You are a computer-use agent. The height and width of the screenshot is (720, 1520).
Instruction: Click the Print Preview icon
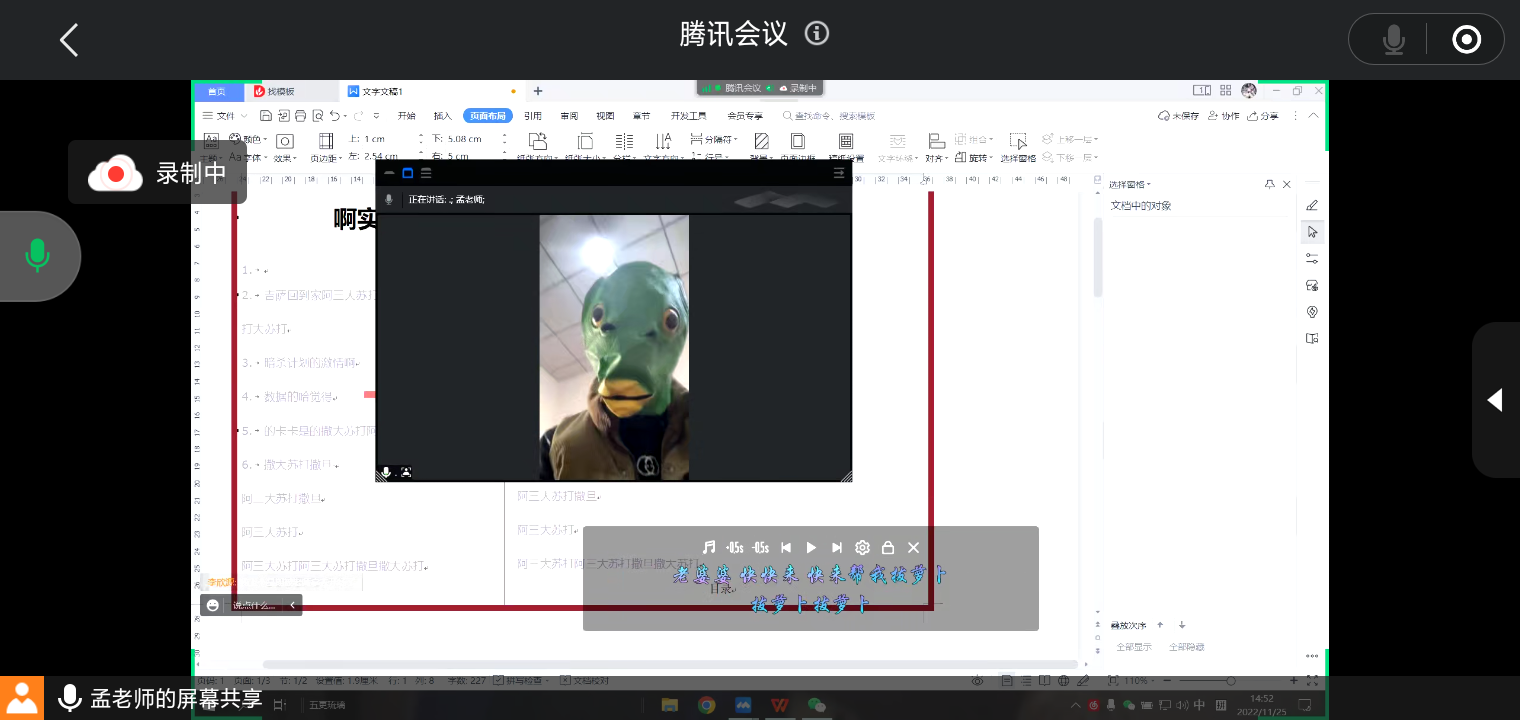(317, 116)
